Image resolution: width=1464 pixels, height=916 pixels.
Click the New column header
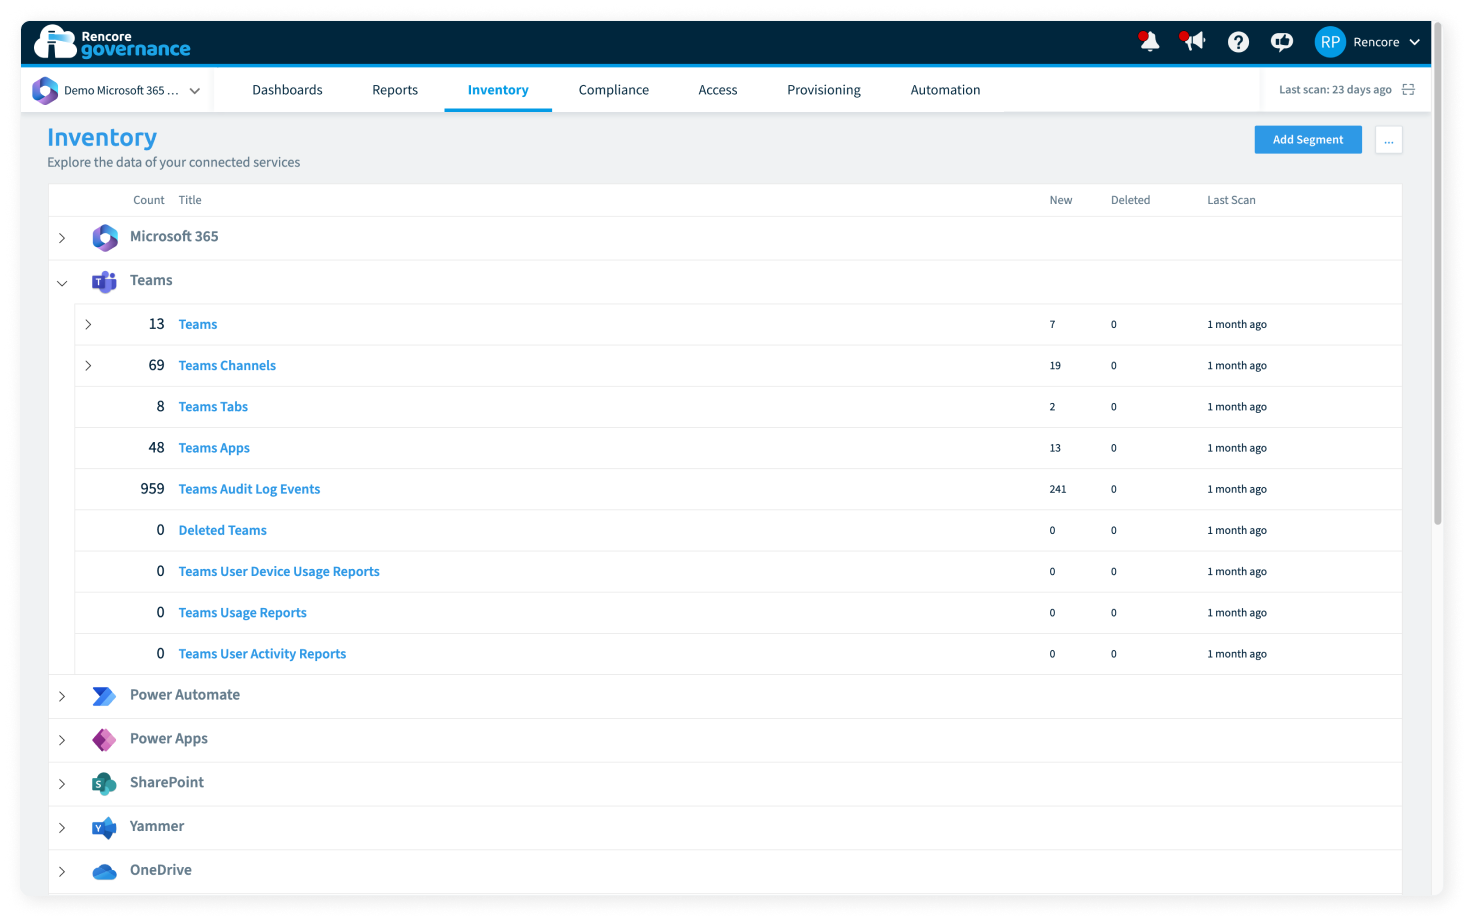(x=1061, y=200)
